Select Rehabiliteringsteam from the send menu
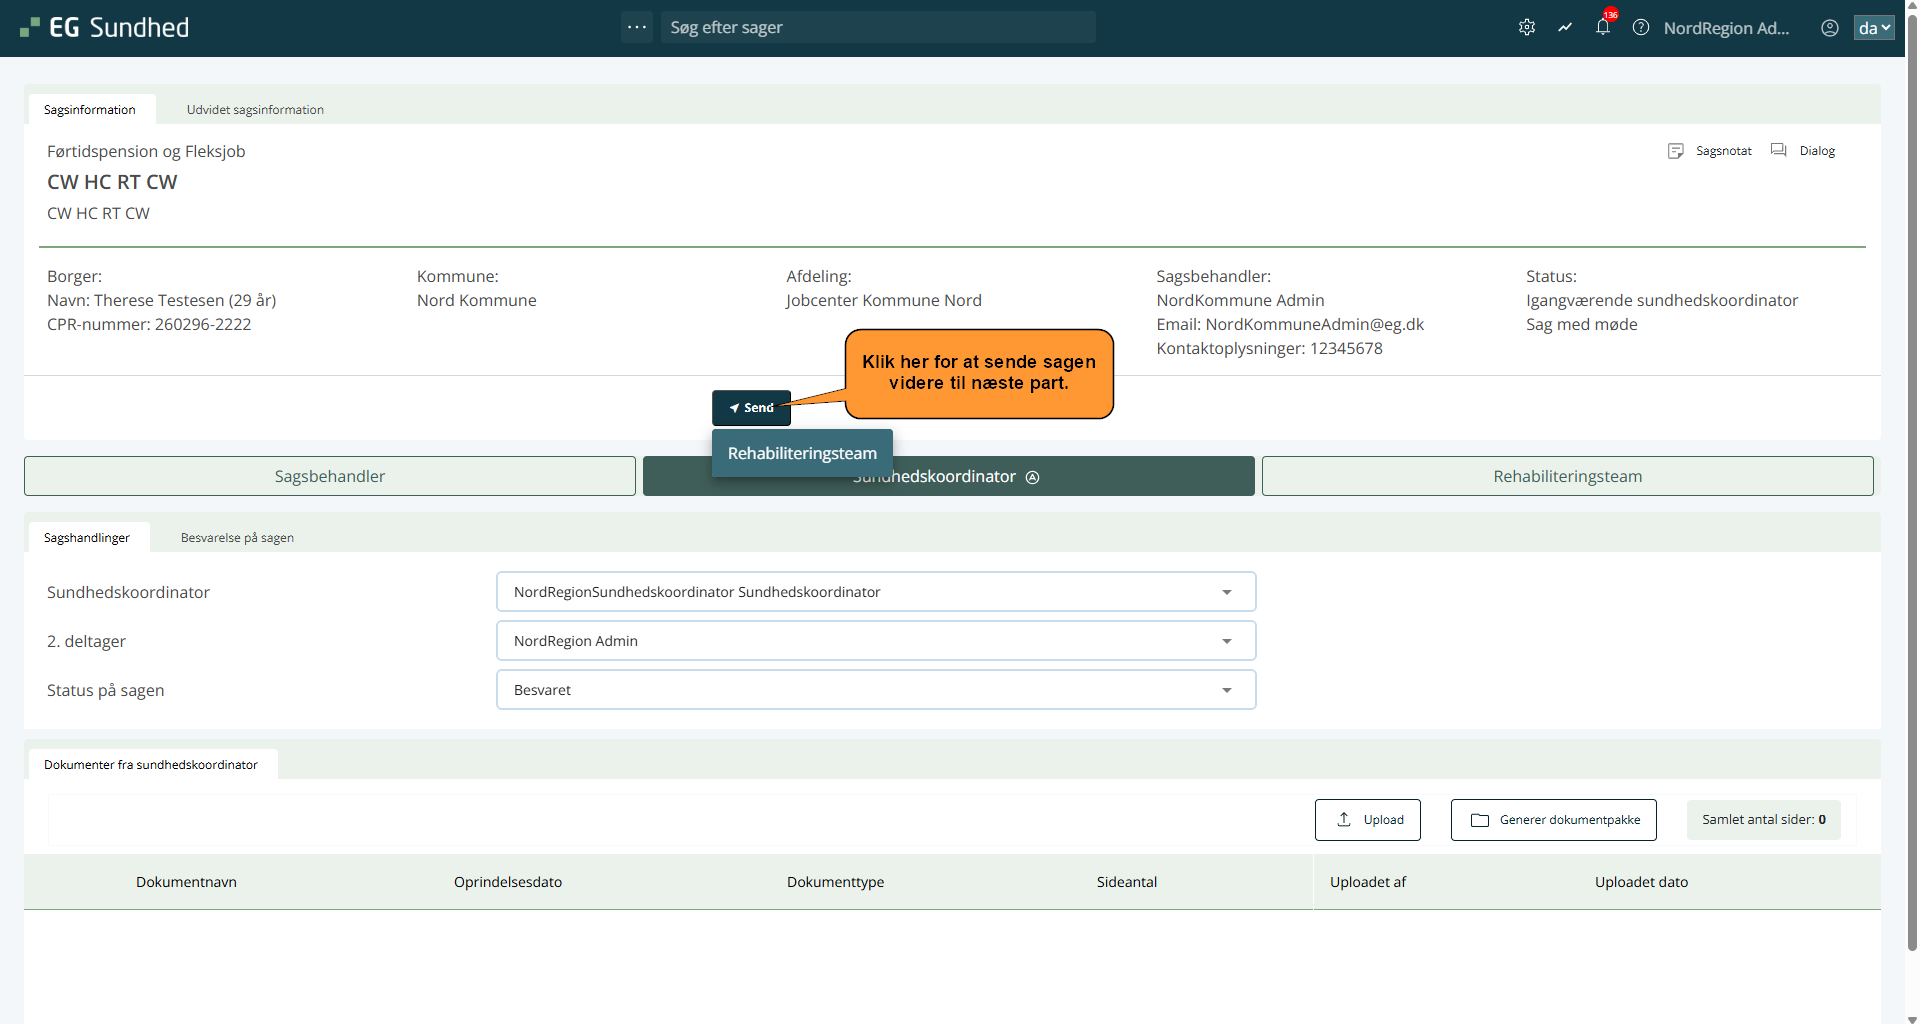The height and width of the screenshot is (1024, 1920). pyautogui.click(x=802, y=453)
